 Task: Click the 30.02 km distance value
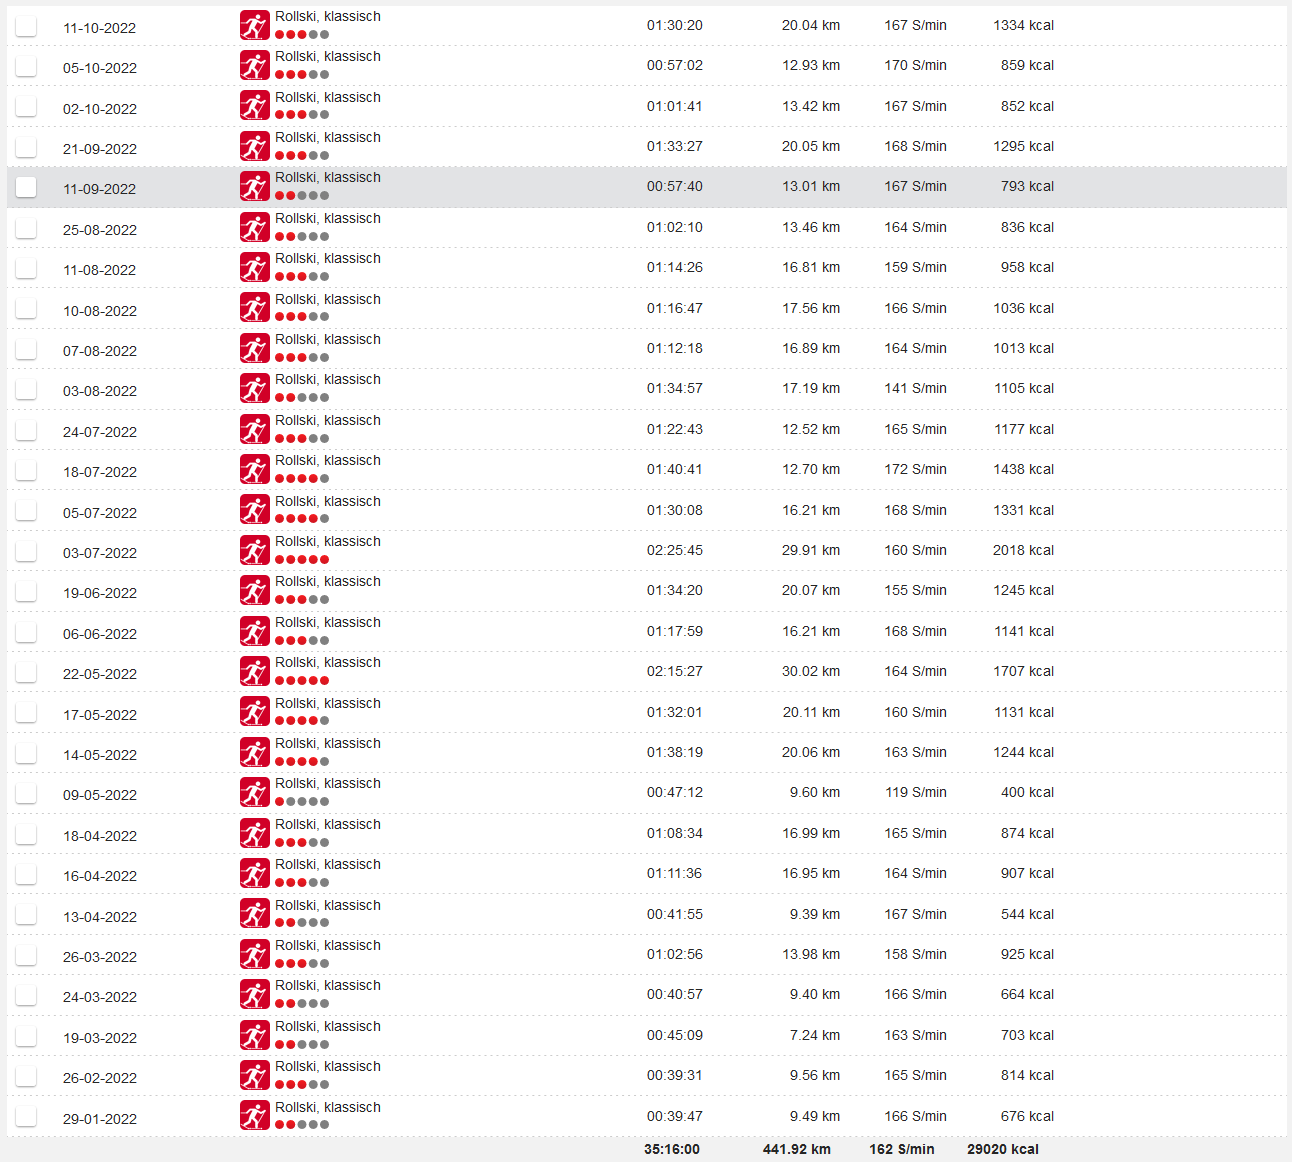click(x=810, y=672)
